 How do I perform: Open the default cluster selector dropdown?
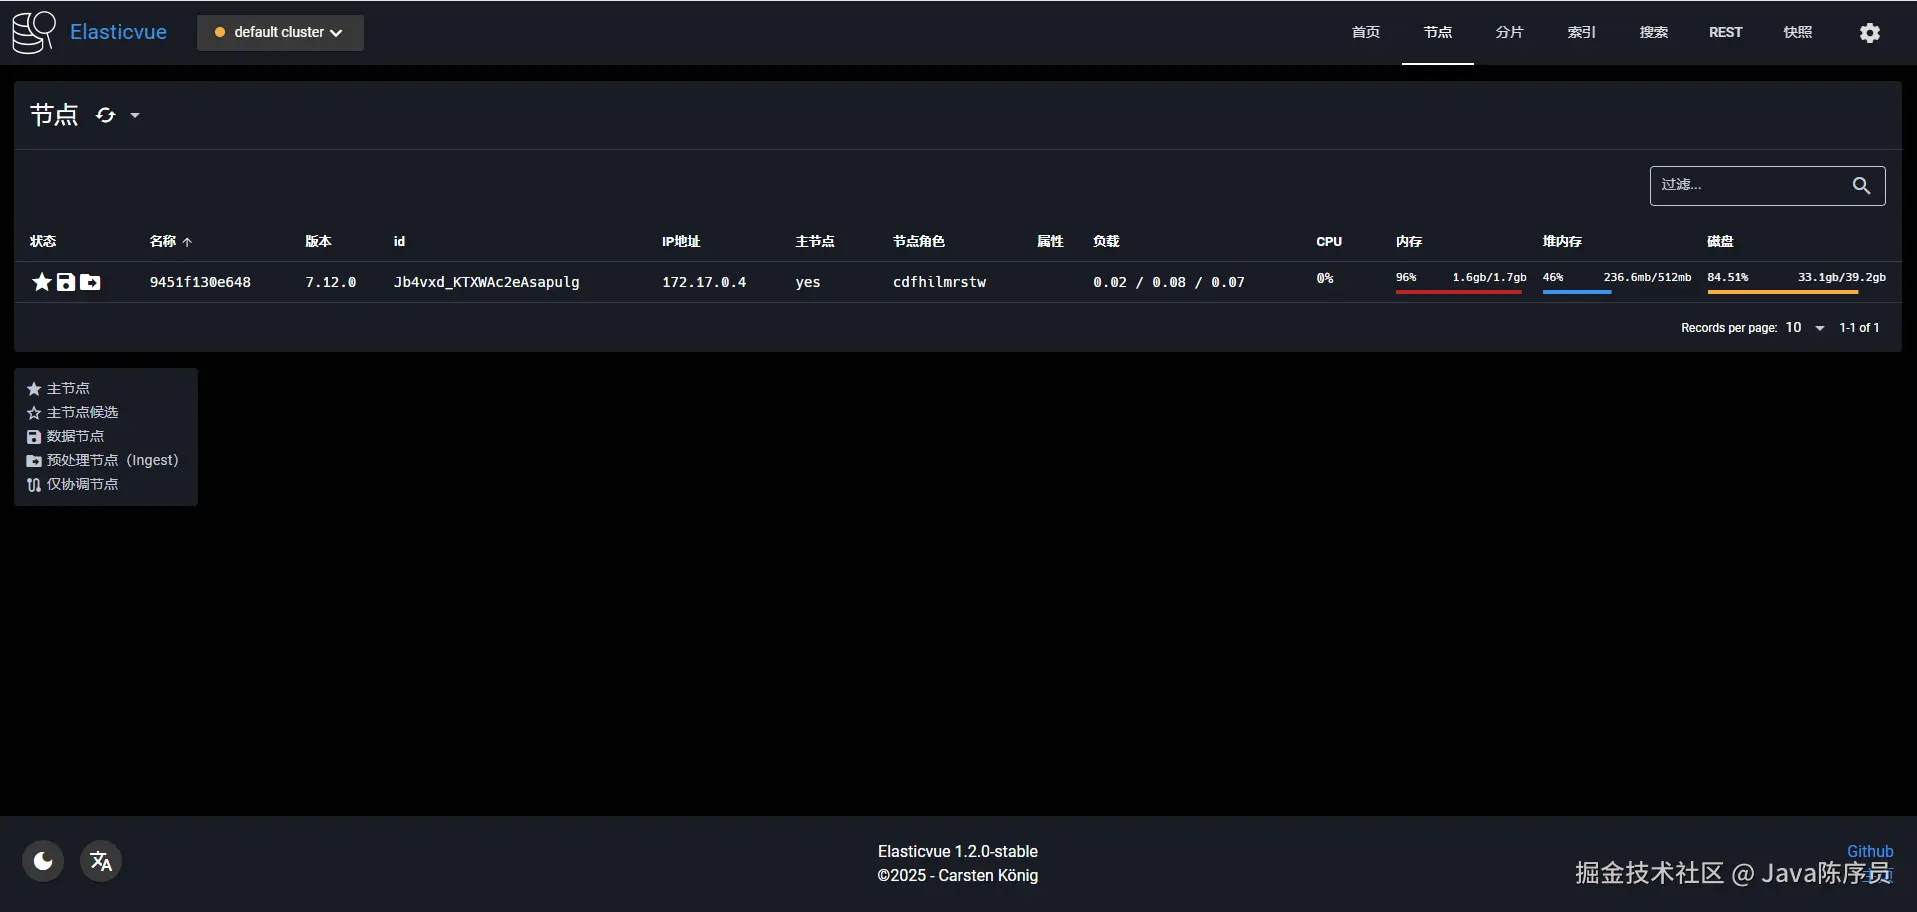[x=280, y=33]
